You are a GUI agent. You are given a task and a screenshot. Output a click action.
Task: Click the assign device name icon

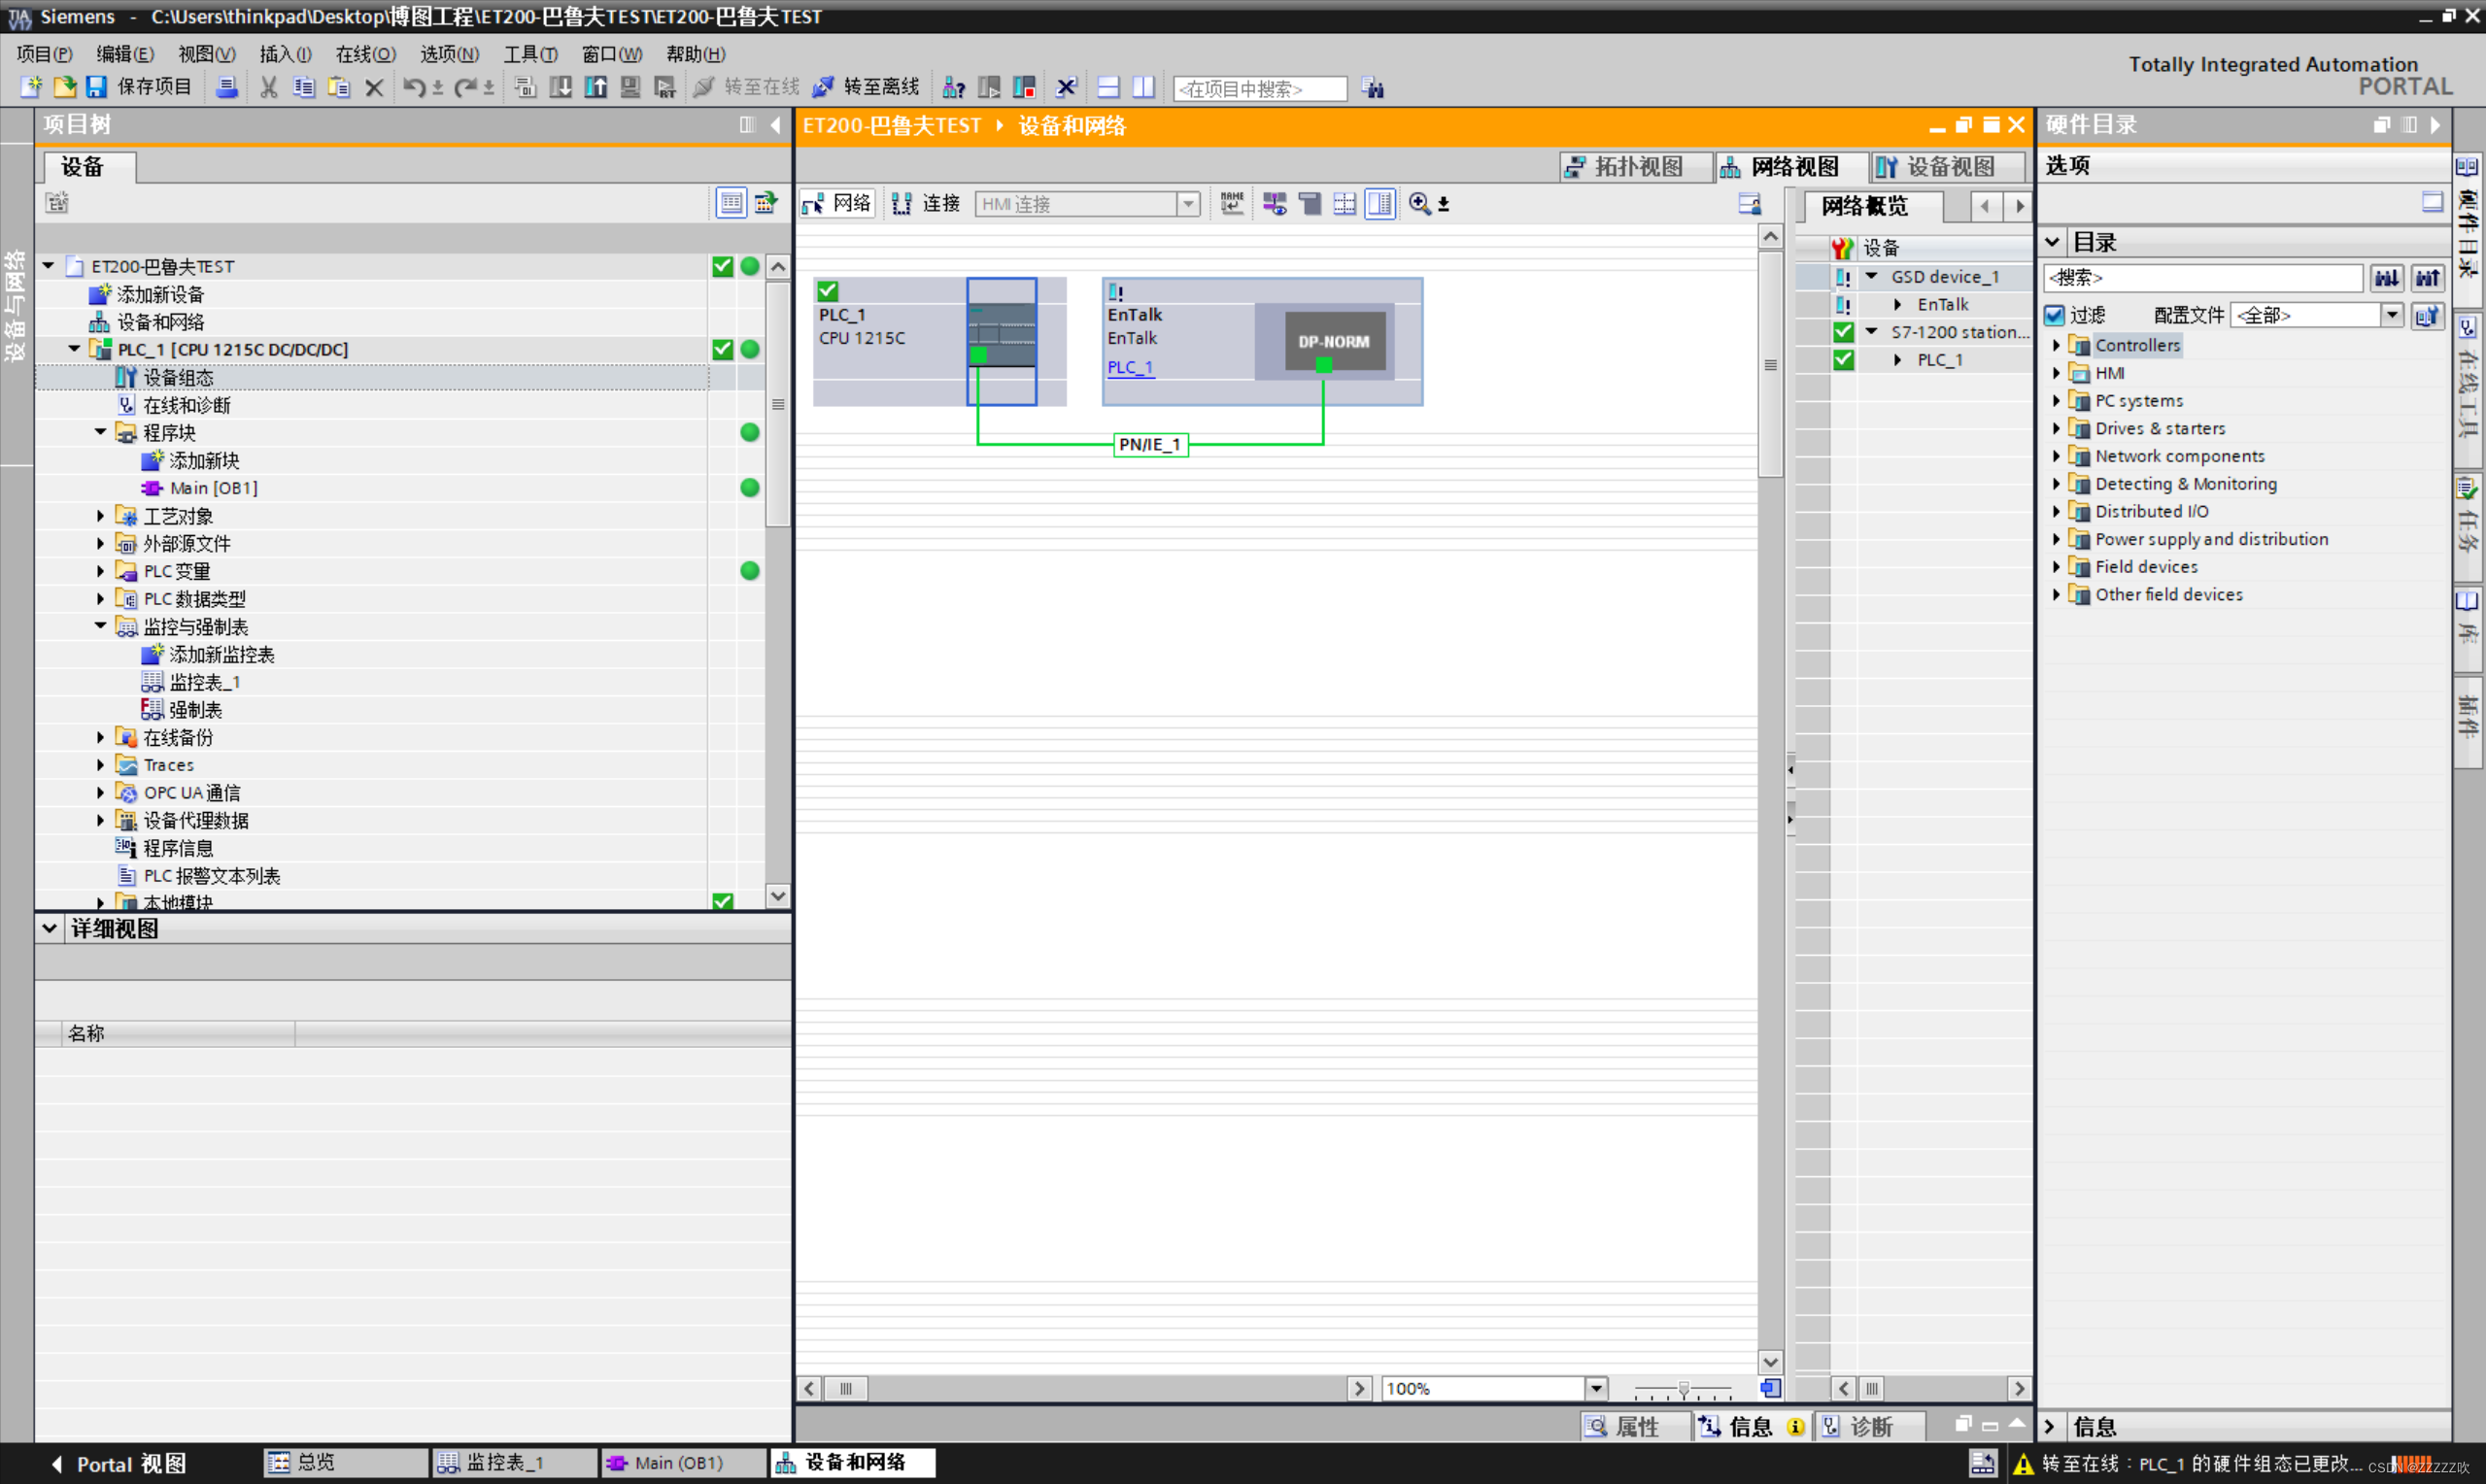pyautogui.click(x=1231, y=203)
